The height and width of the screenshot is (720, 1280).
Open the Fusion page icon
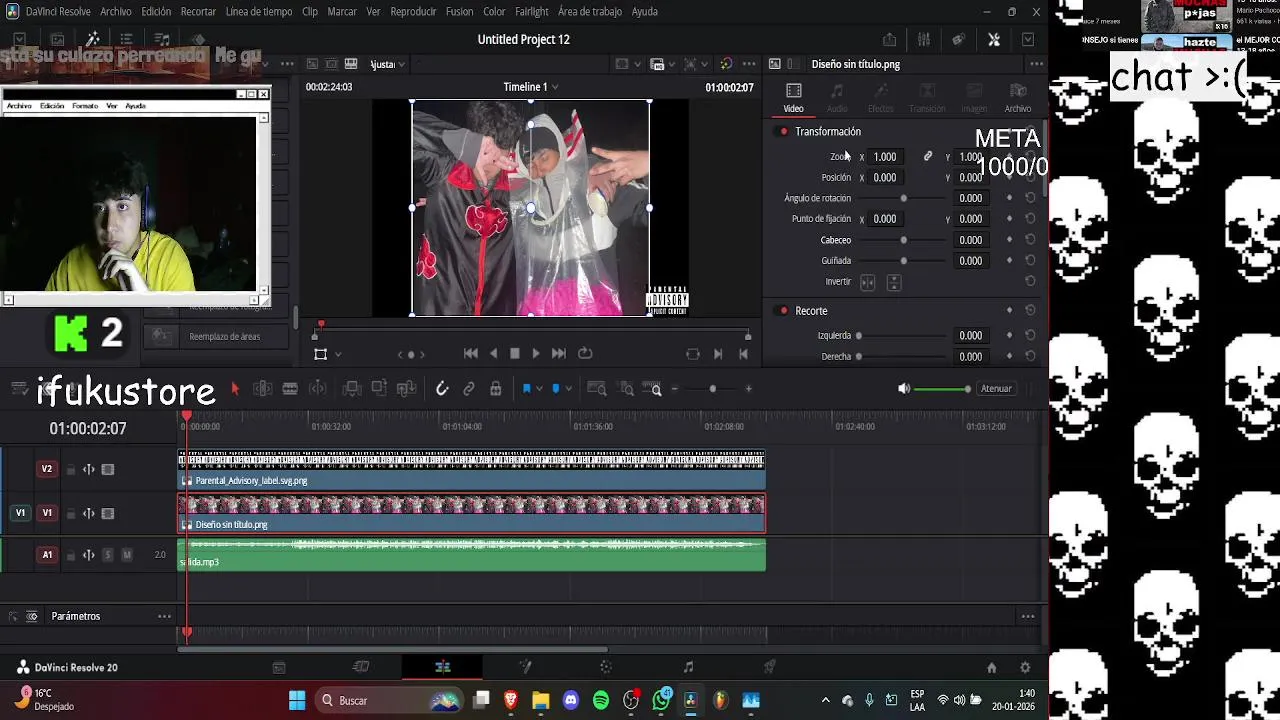525,667
